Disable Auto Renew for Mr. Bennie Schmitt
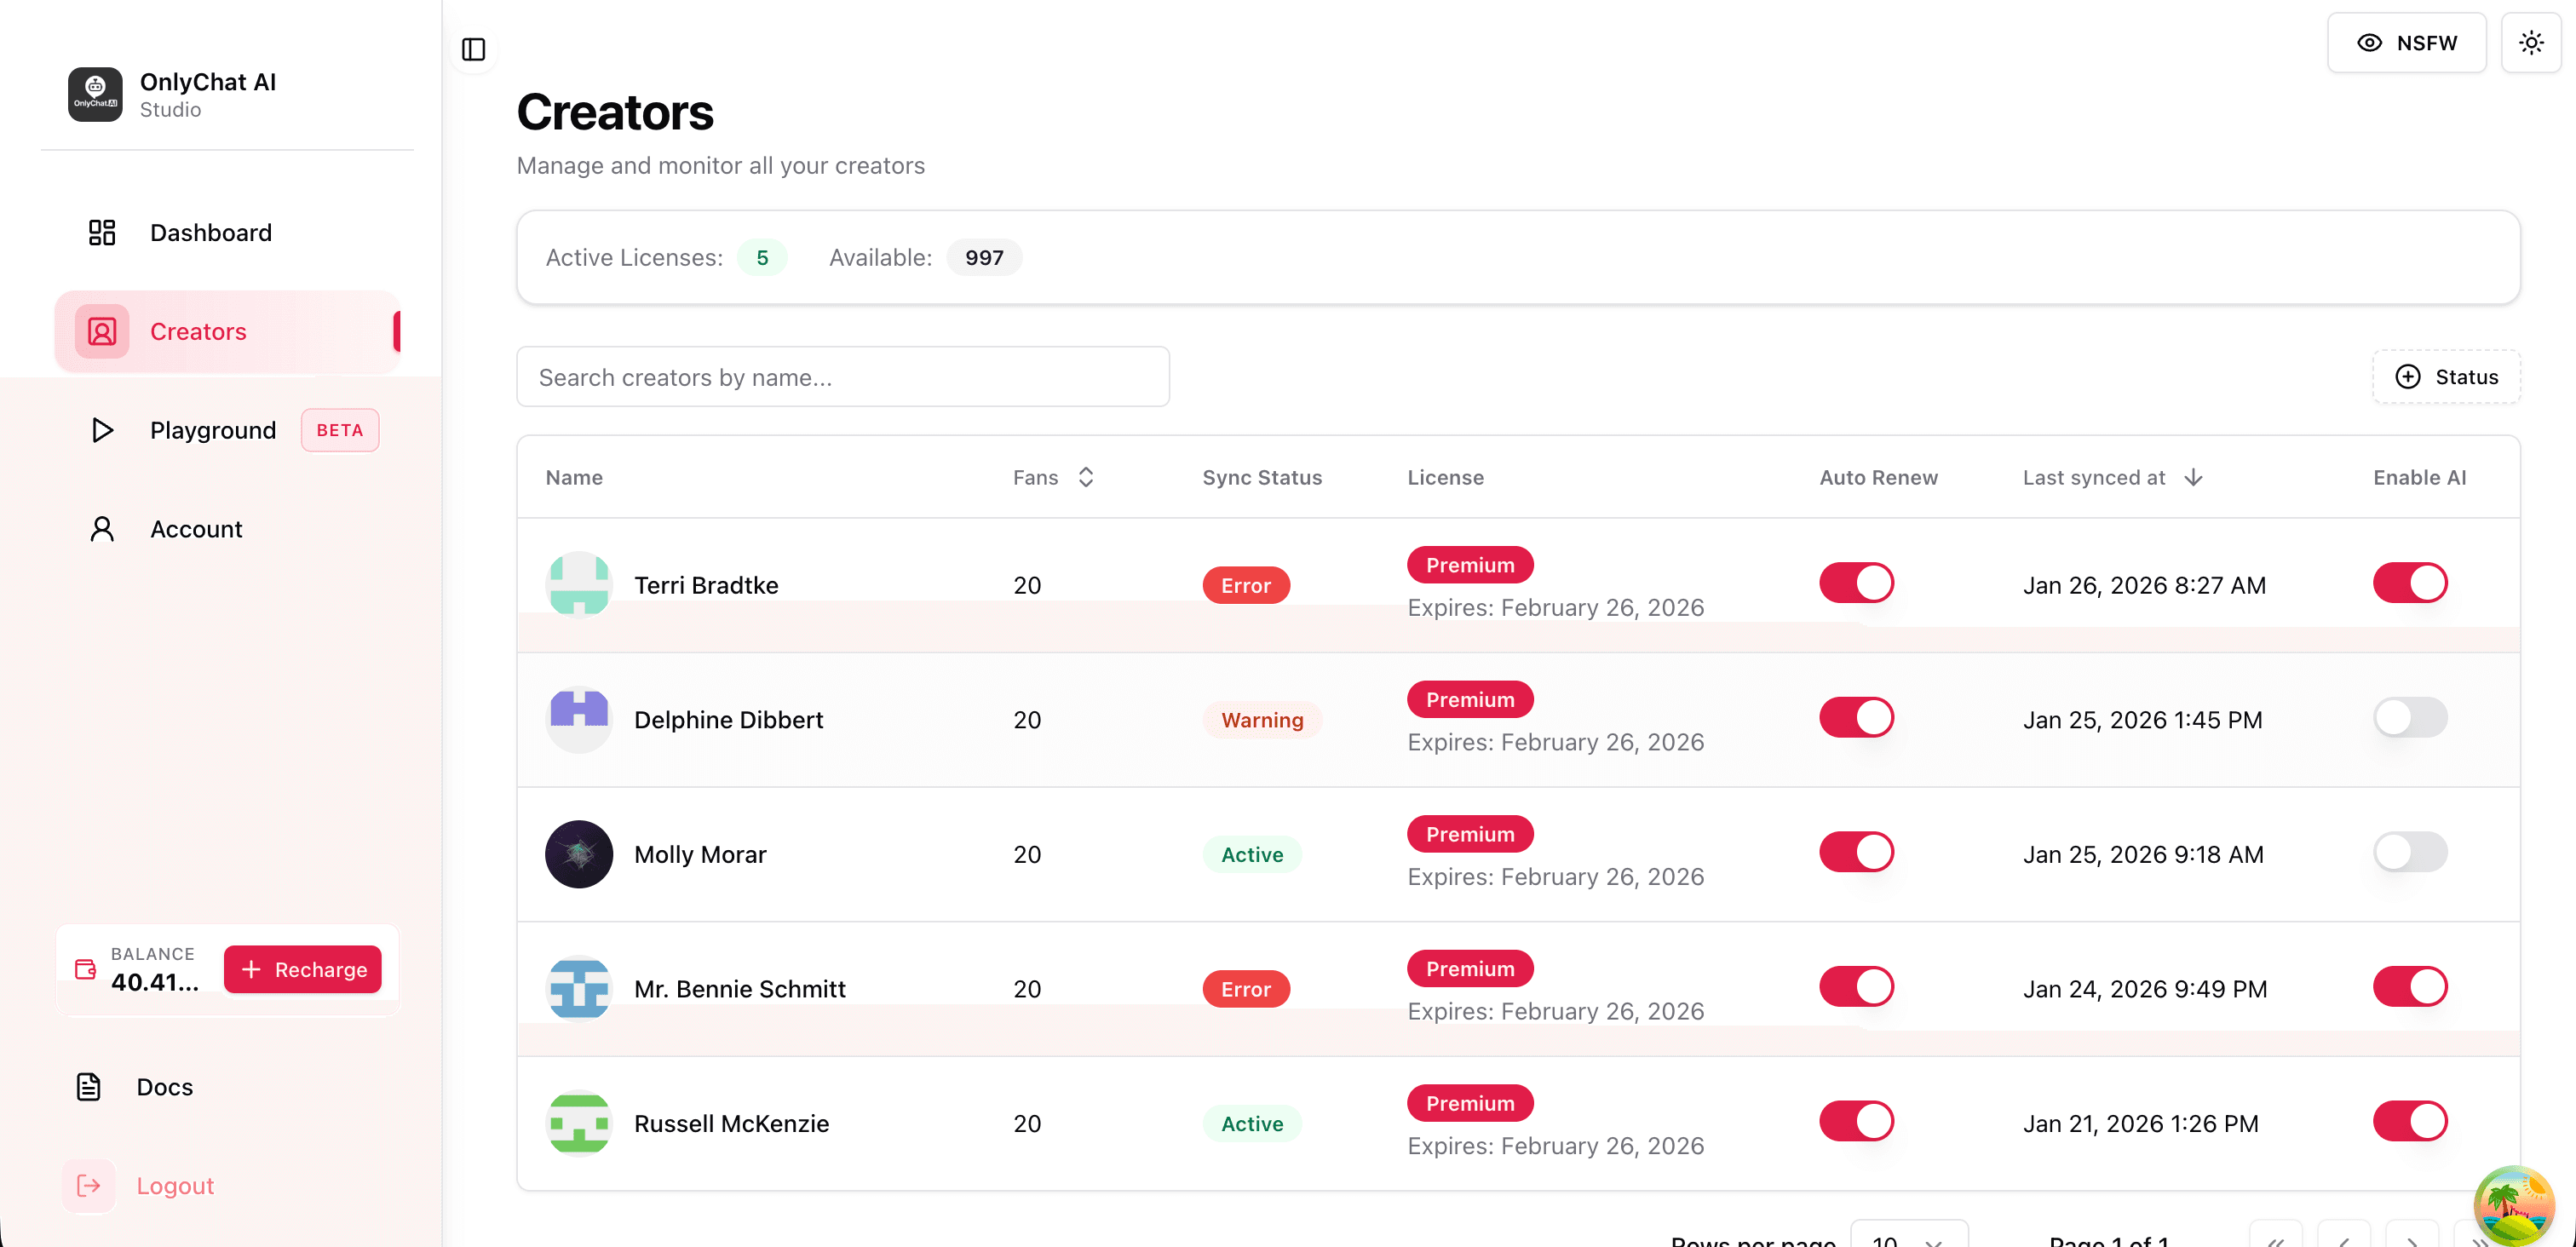The width and height of the screenshot is (2576, 1247). [x=1857, y=987]
